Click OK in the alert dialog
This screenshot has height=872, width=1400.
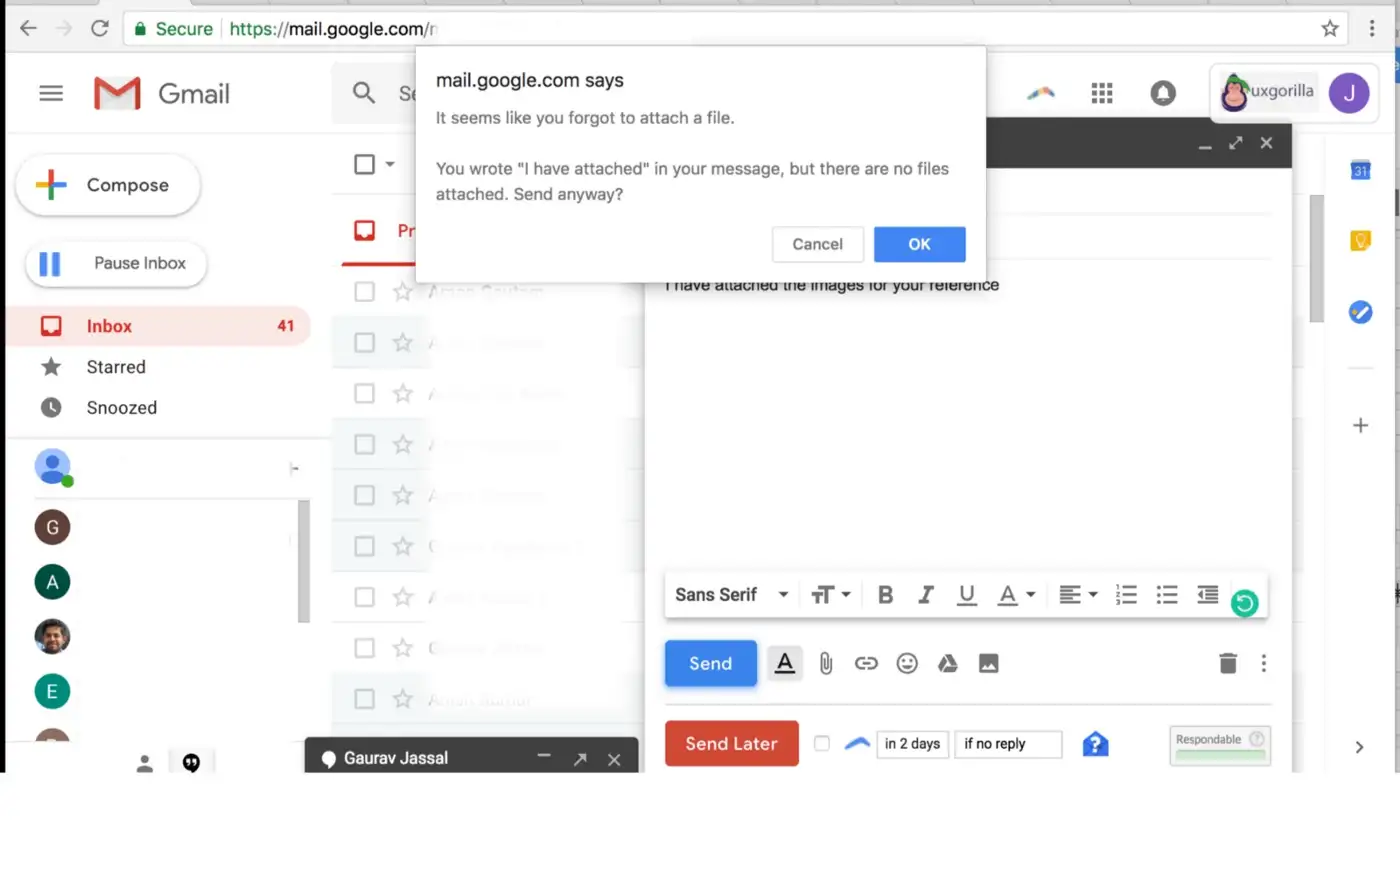(919, 244)
